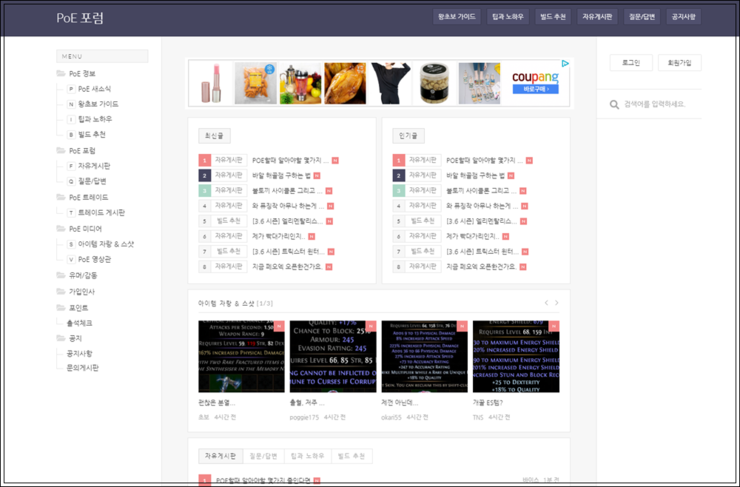Viewport: 740px width, 487px height.
Task: Click the blender product in the banner ad
Action: (301, 84)
